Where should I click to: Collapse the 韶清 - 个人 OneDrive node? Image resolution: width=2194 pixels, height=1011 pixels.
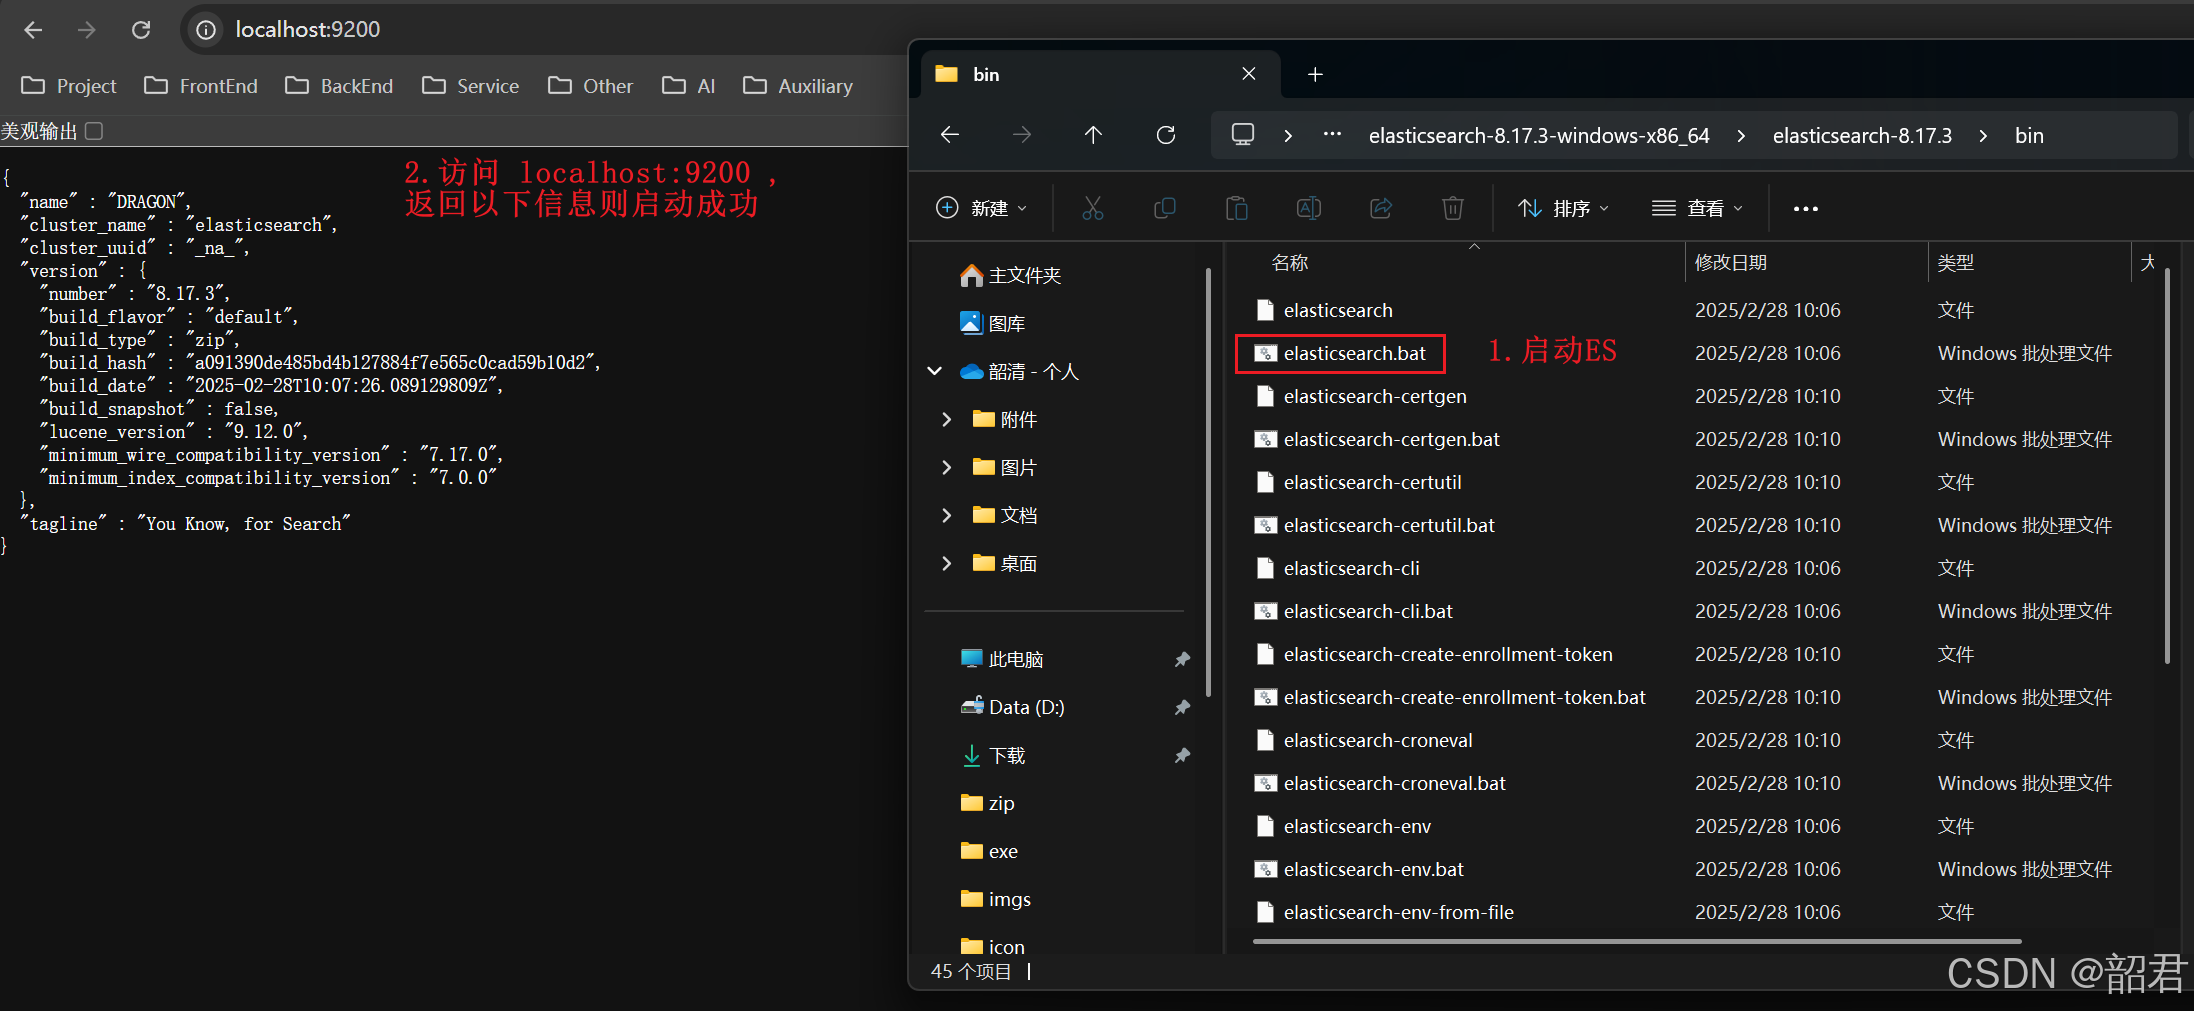click(935, 371)
